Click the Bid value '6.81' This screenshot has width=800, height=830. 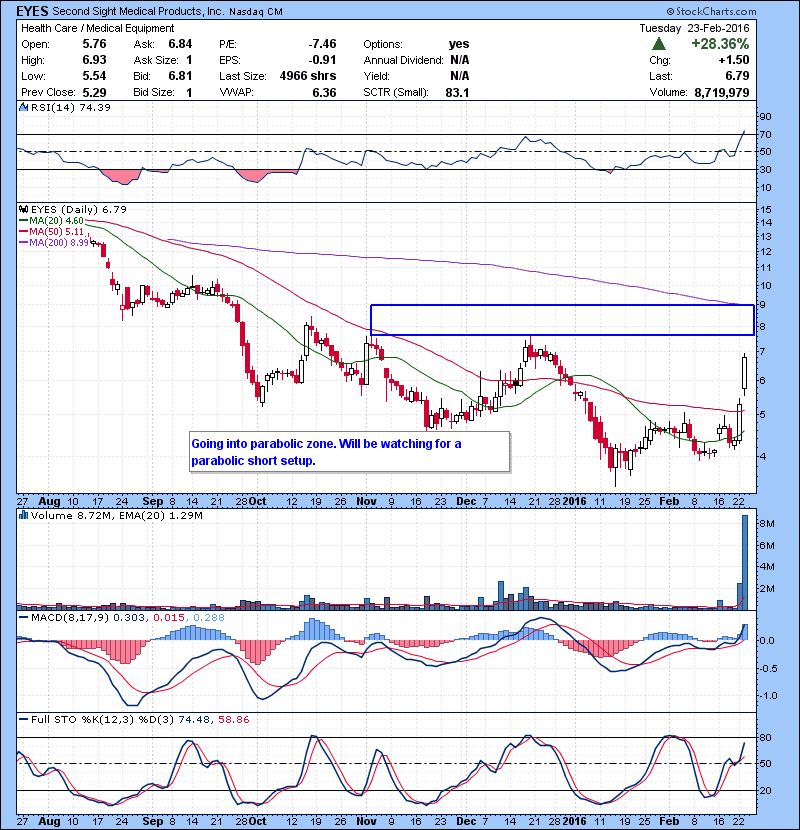pos(180,76)
